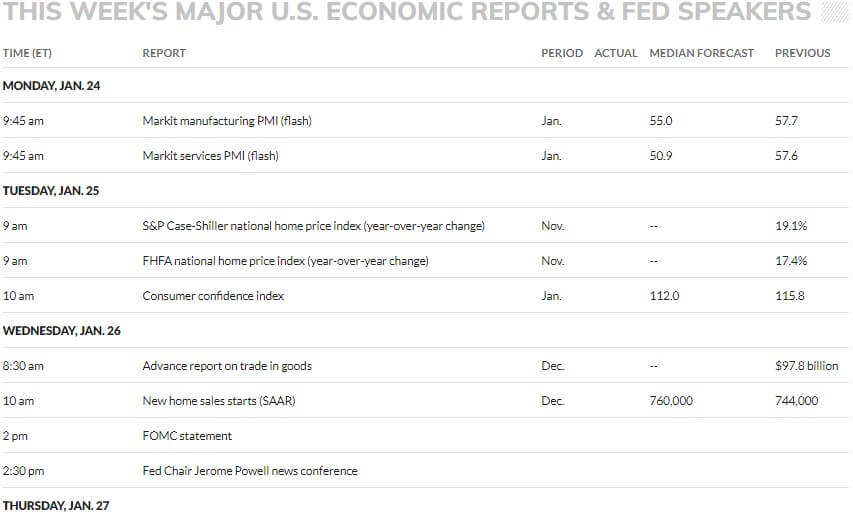
Task: Select the S&P Case-Shiller home price index row
Action: click(x=425, y=225)
